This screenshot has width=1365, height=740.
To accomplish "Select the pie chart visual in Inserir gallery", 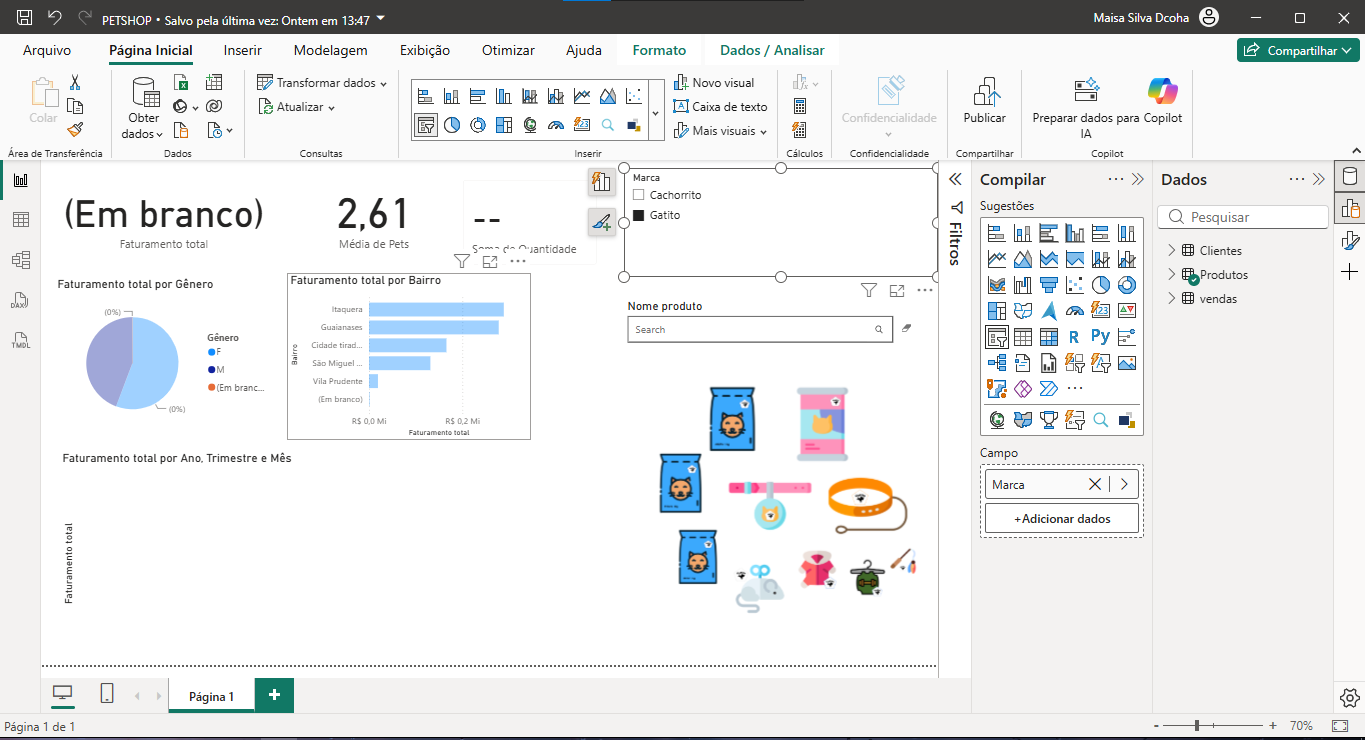I will (451, 125).
